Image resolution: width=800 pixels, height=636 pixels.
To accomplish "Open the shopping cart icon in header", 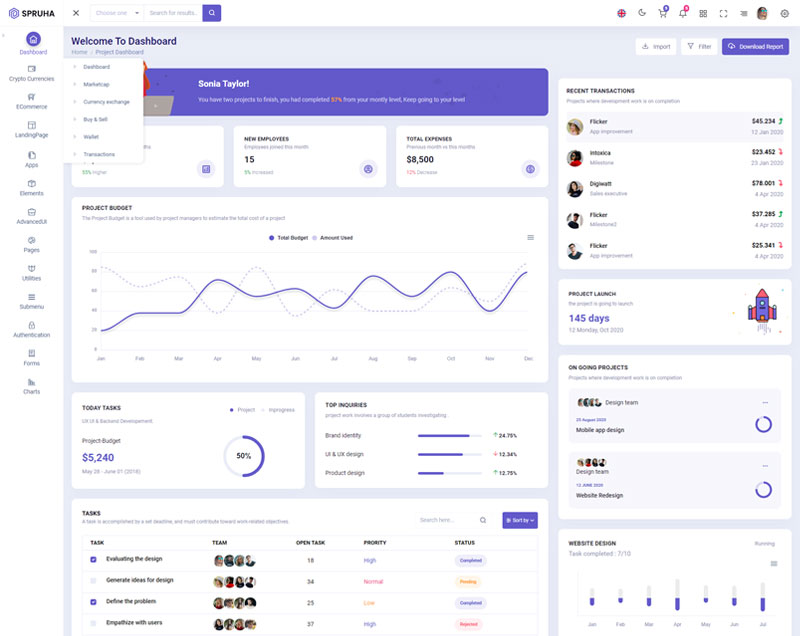I will (662, 13).
